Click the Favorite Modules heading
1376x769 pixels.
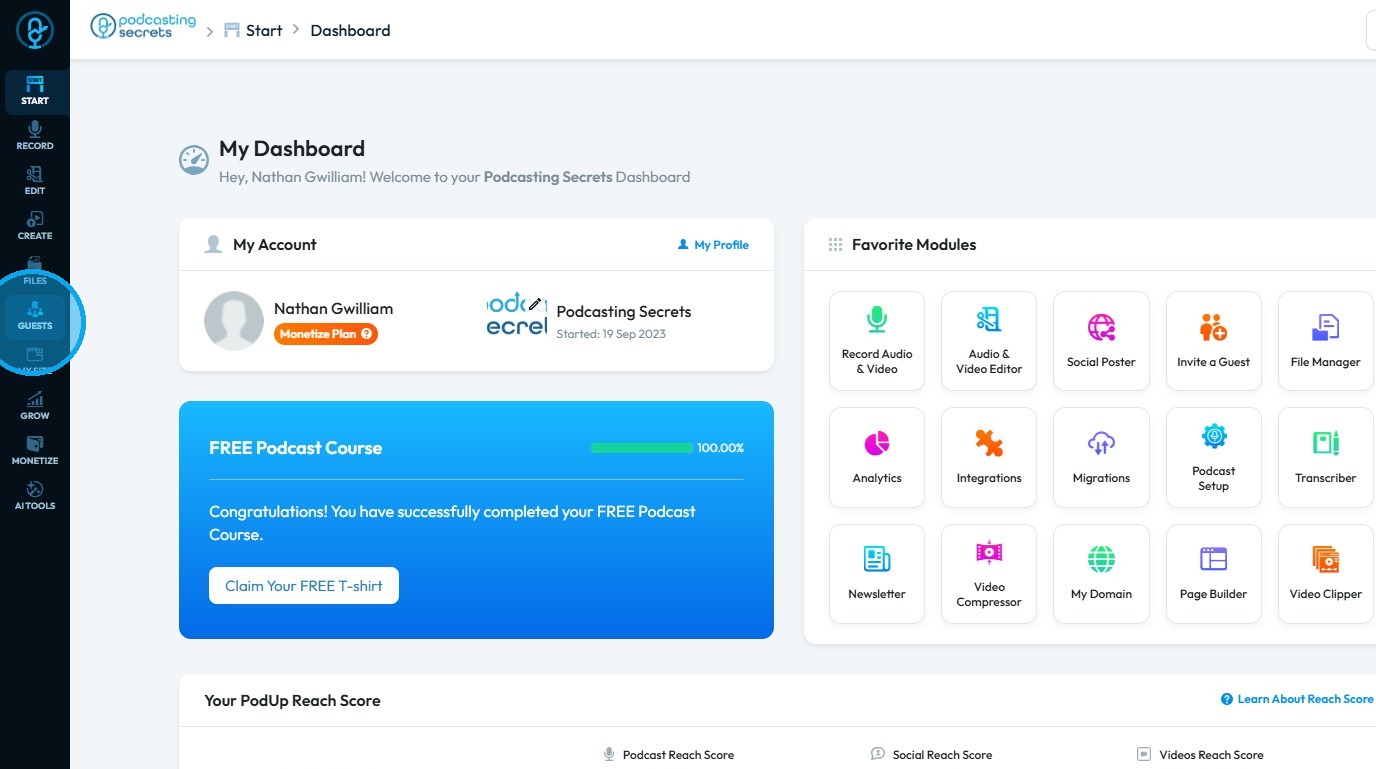click(914, 244)
